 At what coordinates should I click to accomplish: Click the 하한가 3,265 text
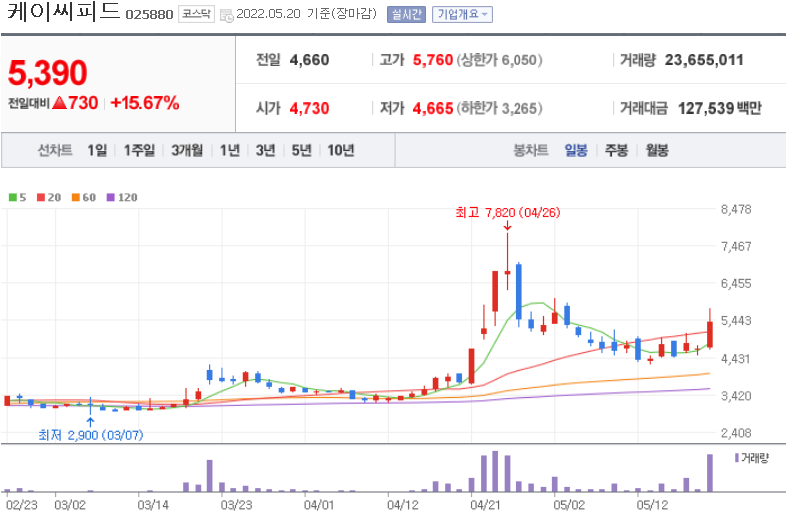(499, 108)
